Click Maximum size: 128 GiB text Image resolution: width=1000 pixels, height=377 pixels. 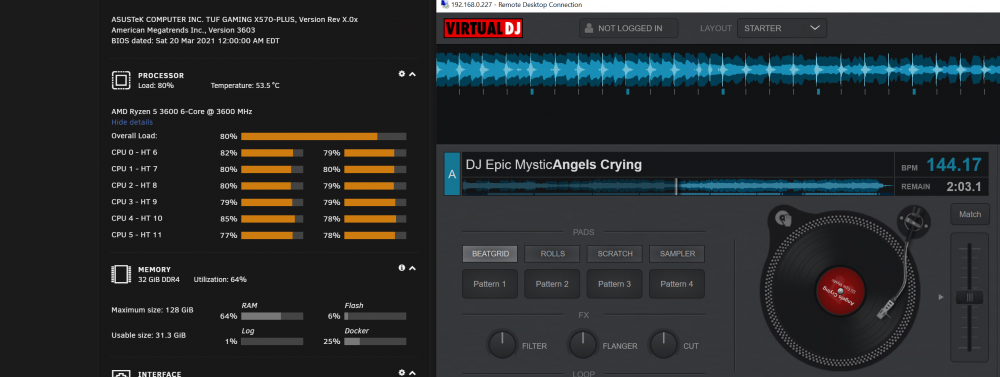coord(152,310)
